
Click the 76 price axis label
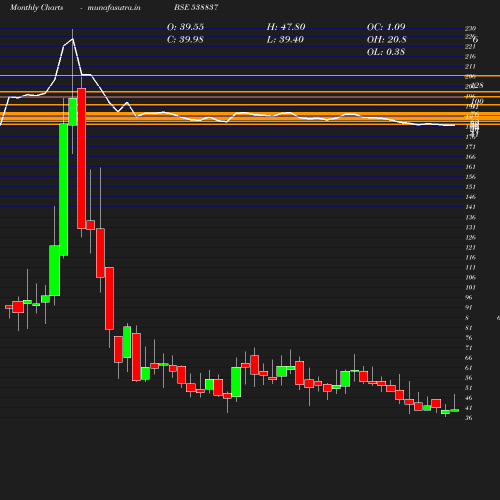[x=469, y=338]
